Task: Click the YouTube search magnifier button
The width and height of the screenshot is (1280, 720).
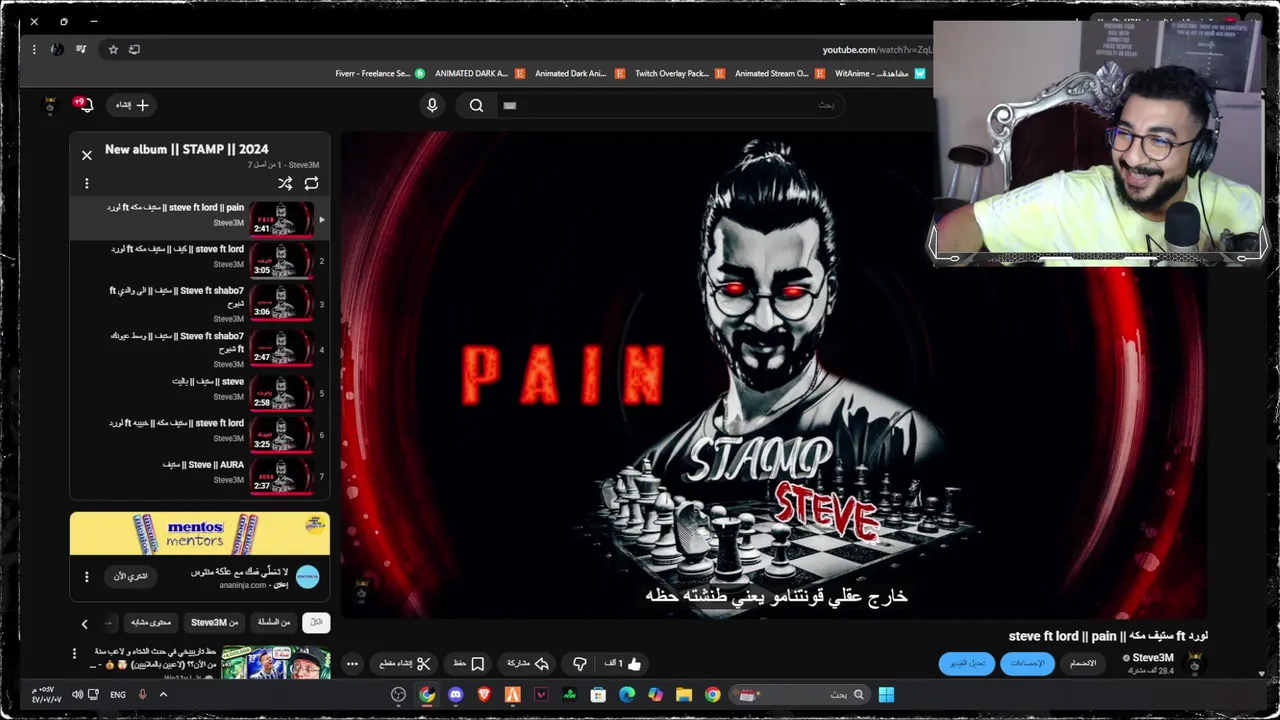Action: coord(476,105)
